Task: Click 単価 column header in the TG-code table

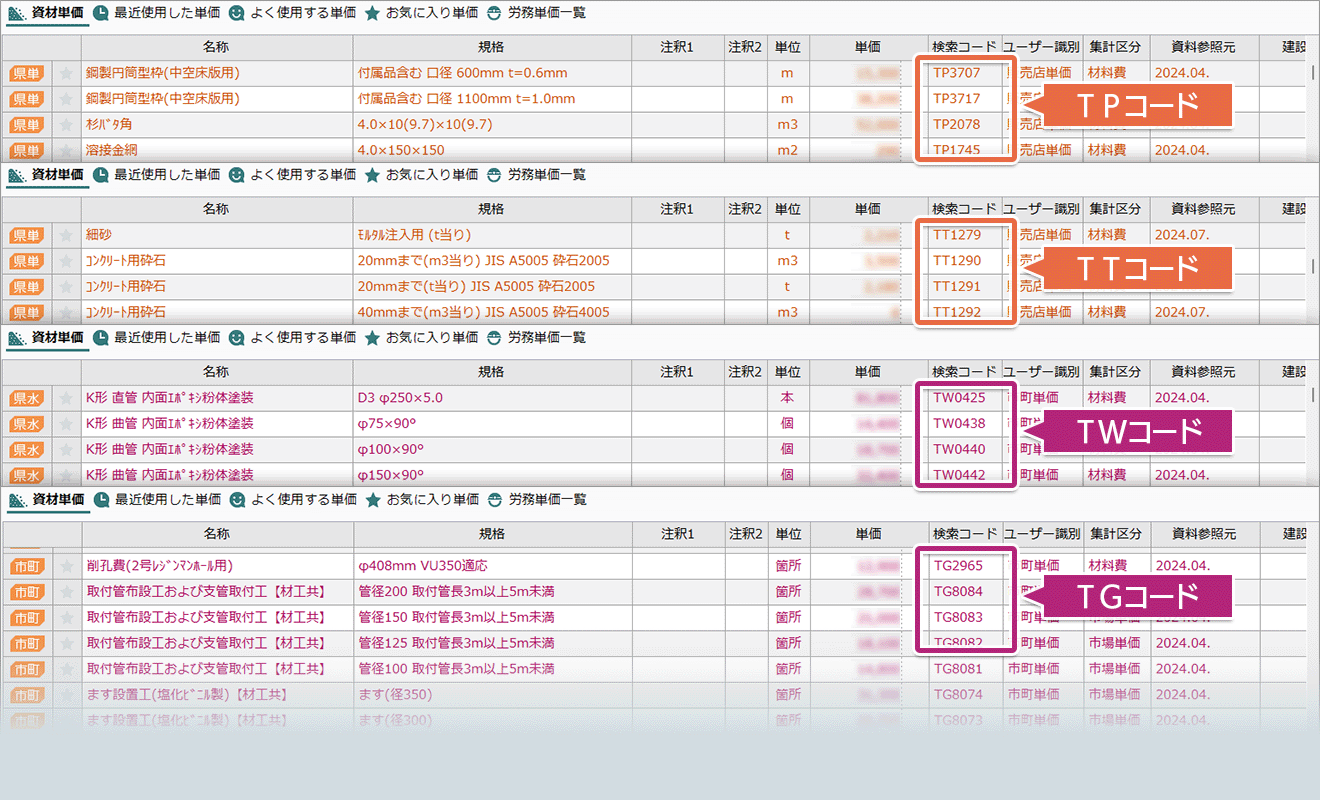Action: 868,534
